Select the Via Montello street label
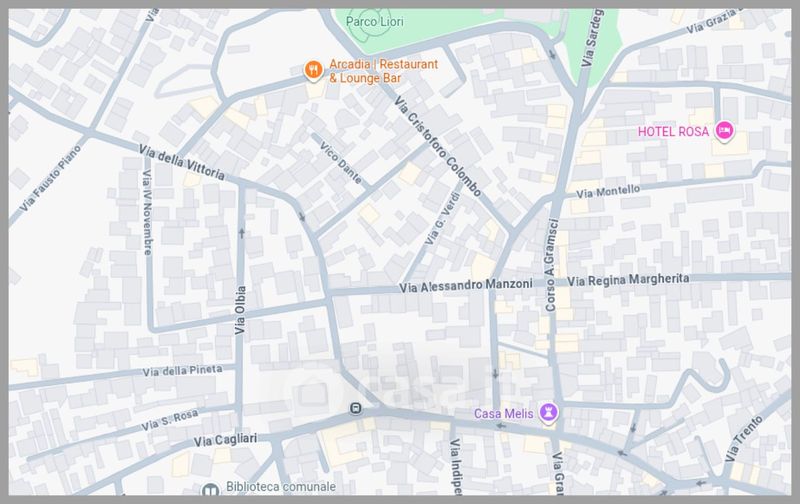Image resolution: width=800 pixels, height=504 pixels. [x=608, y=191]
